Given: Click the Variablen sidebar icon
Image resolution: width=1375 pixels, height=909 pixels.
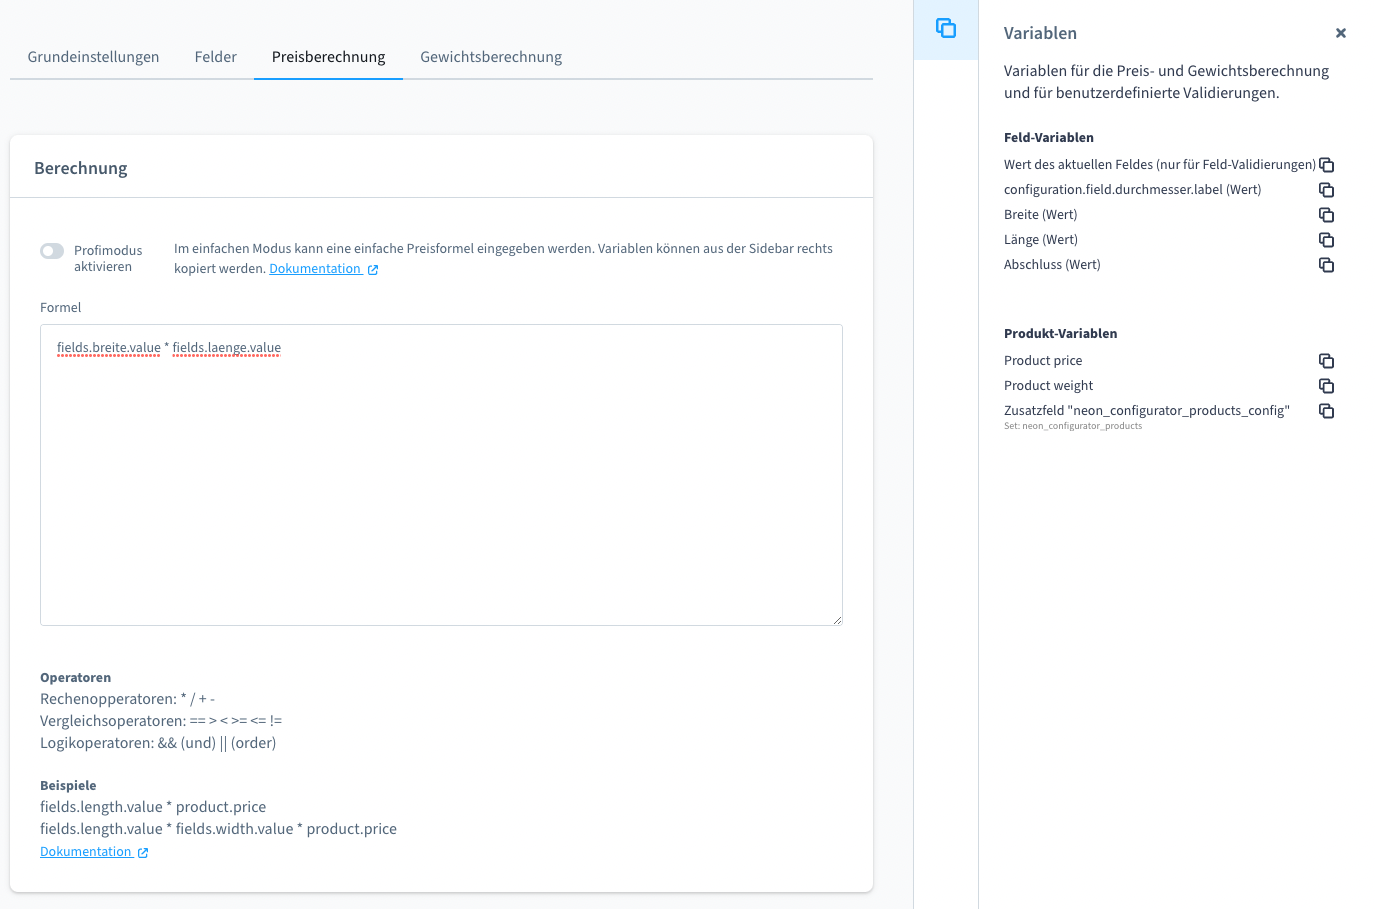Looking at the screenshot, I should click(x=945, y=29).
